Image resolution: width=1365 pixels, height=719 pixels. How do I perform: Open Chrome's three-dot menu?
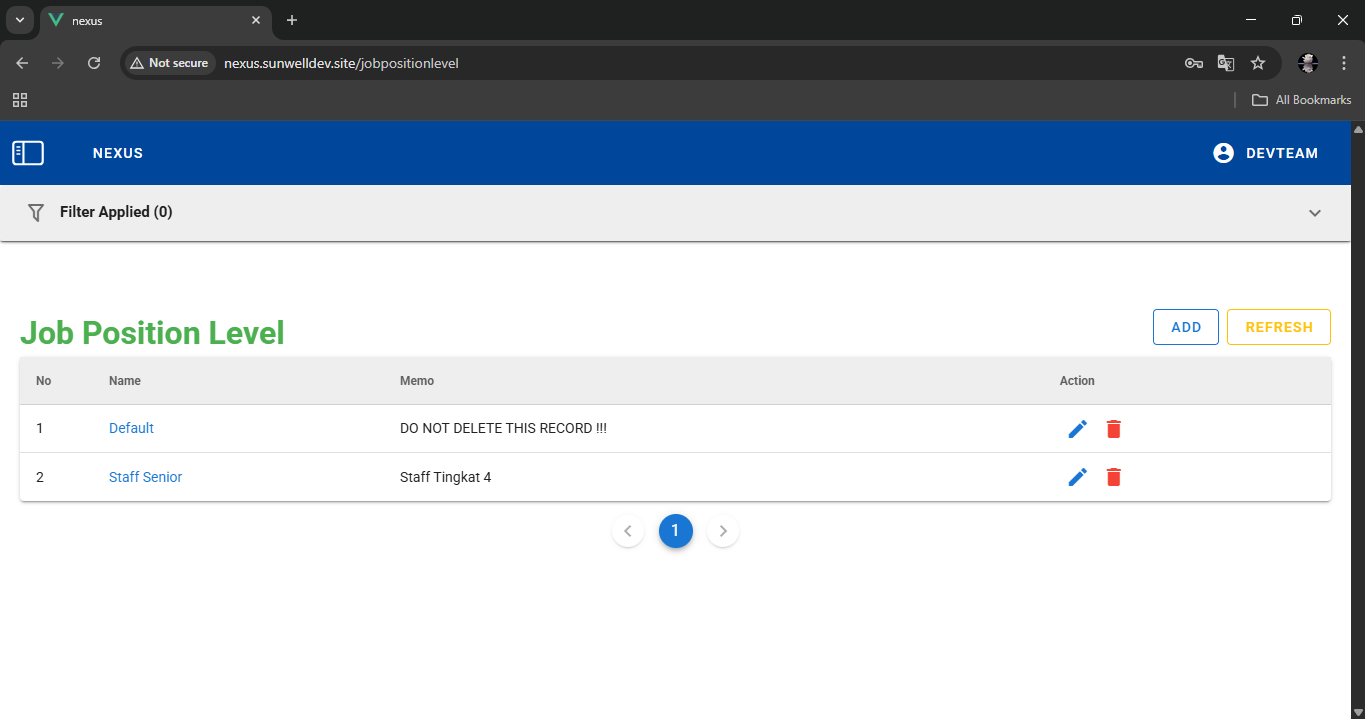[x=1344, y=63]
